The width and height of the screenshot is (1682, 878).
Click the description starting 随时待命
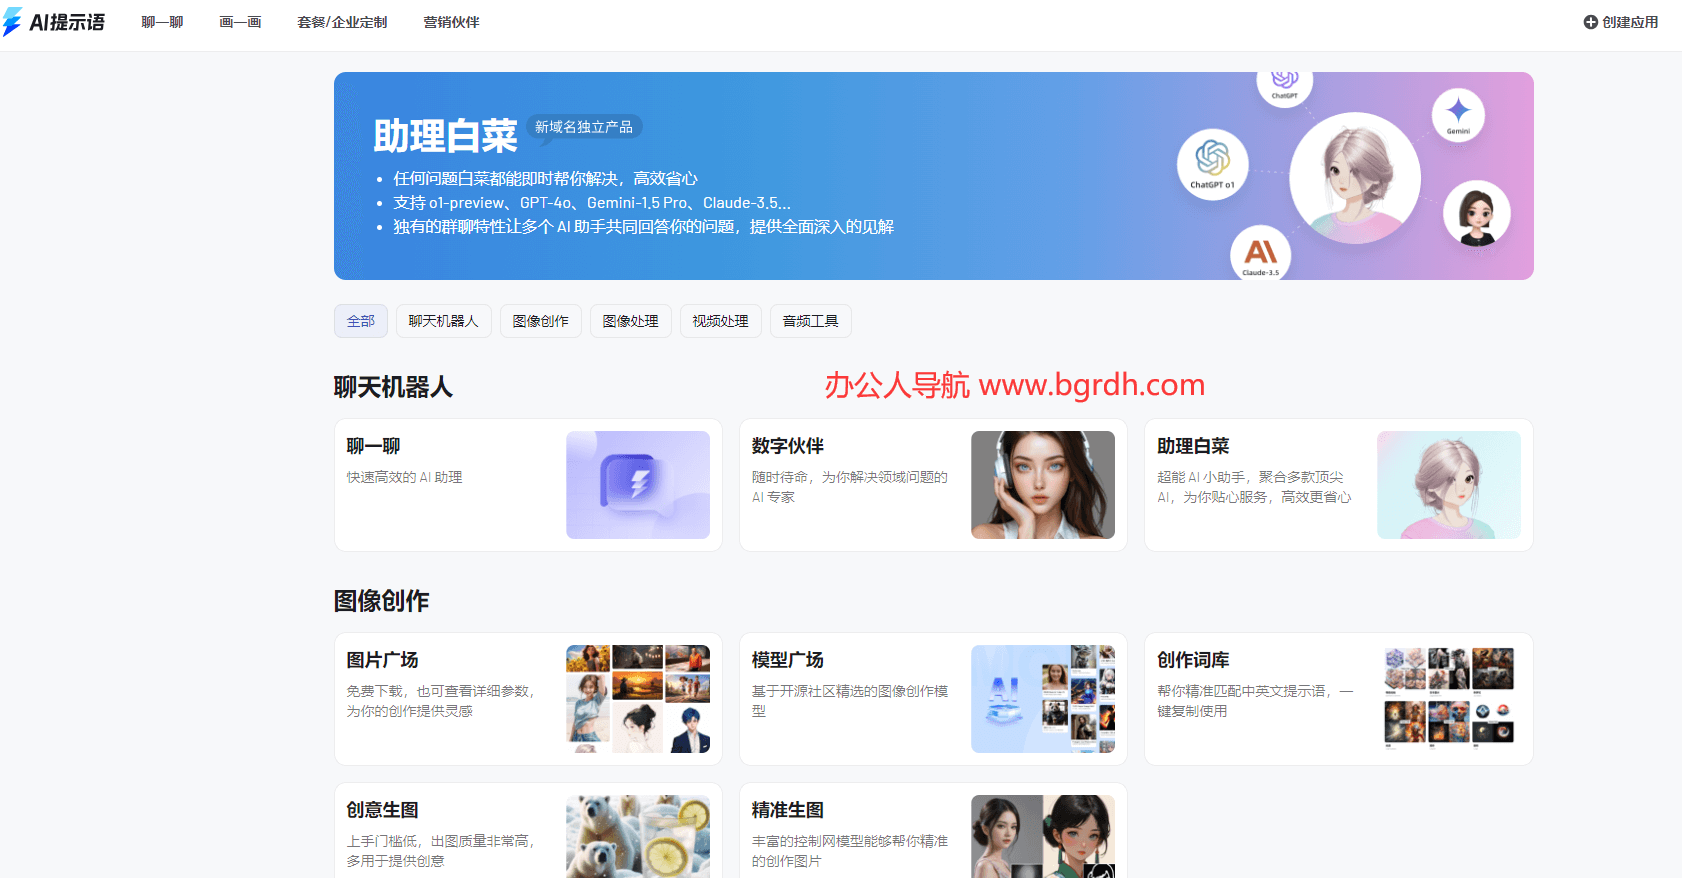[850, 487]
